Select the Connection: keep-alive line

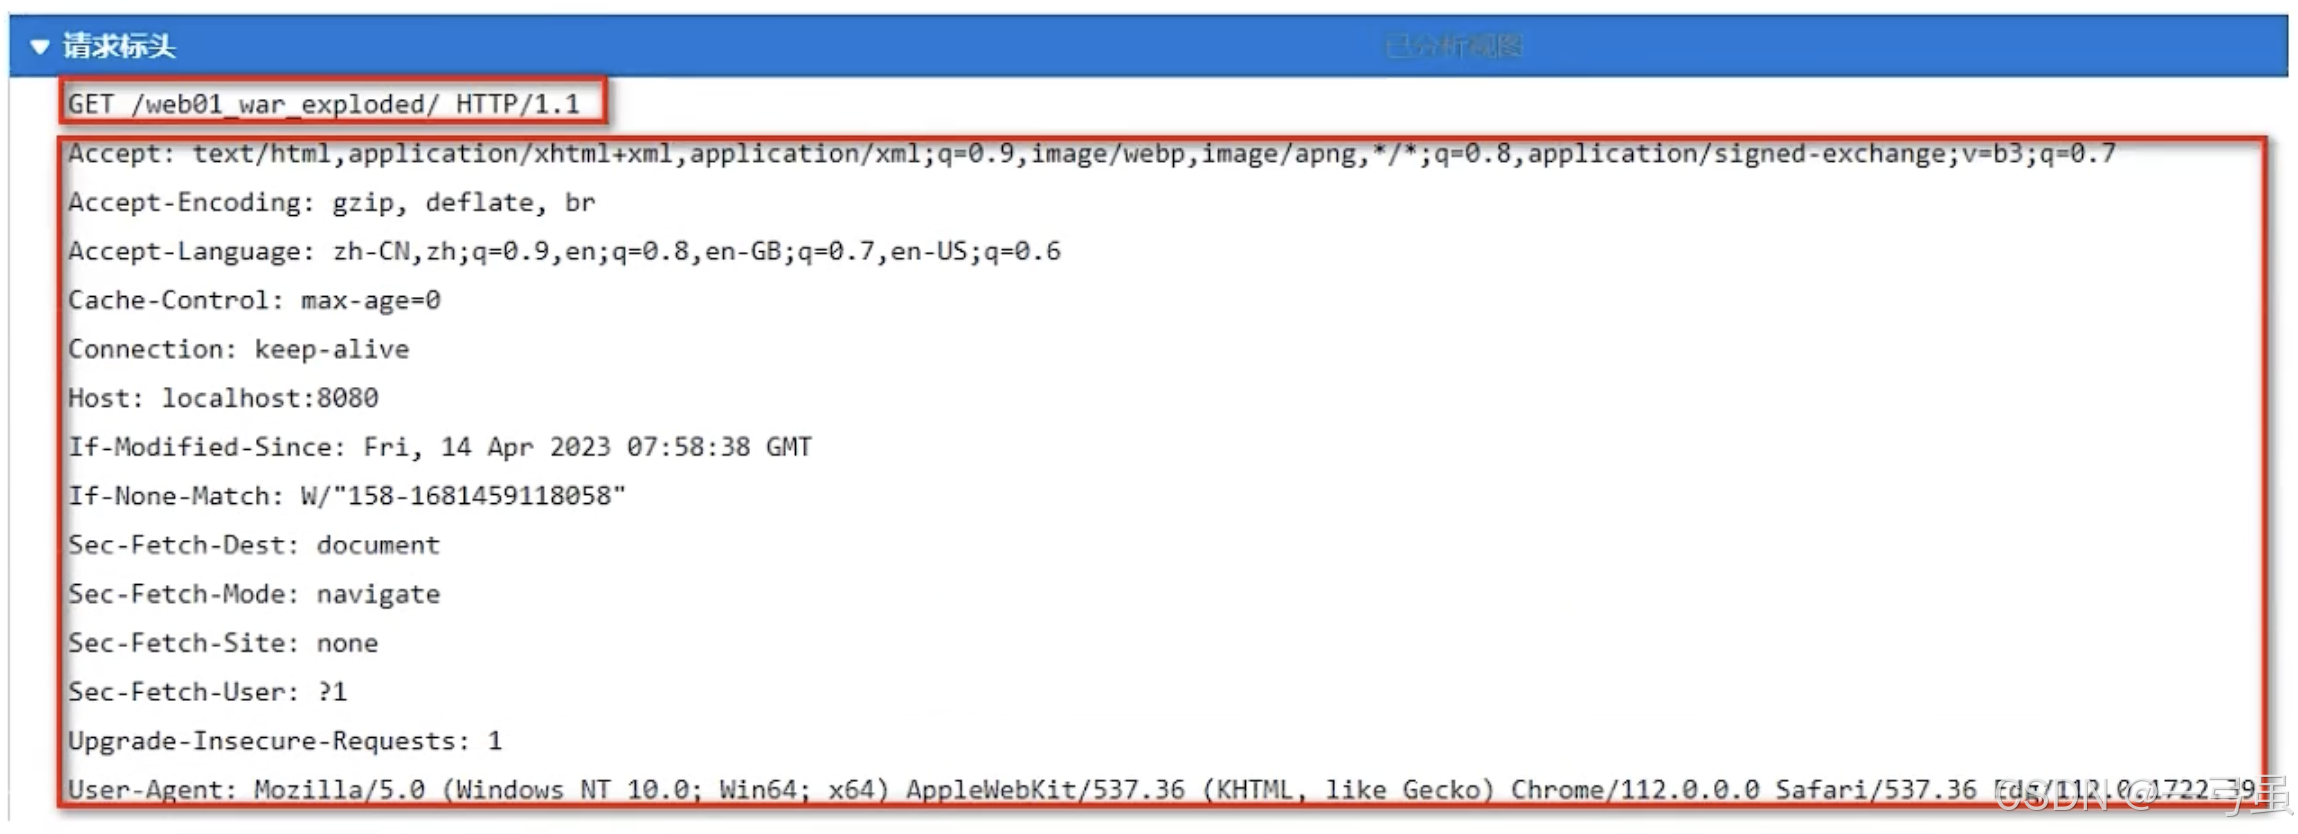(238, 349)
